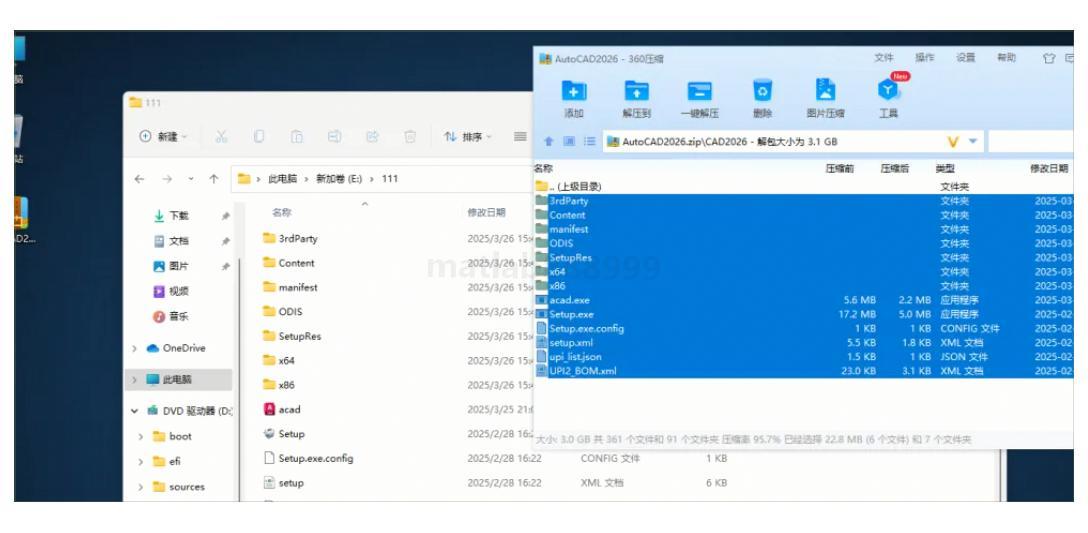Select UPI2_BOM.xml in the archive list

pyautogui.click(x=804, y=371)
